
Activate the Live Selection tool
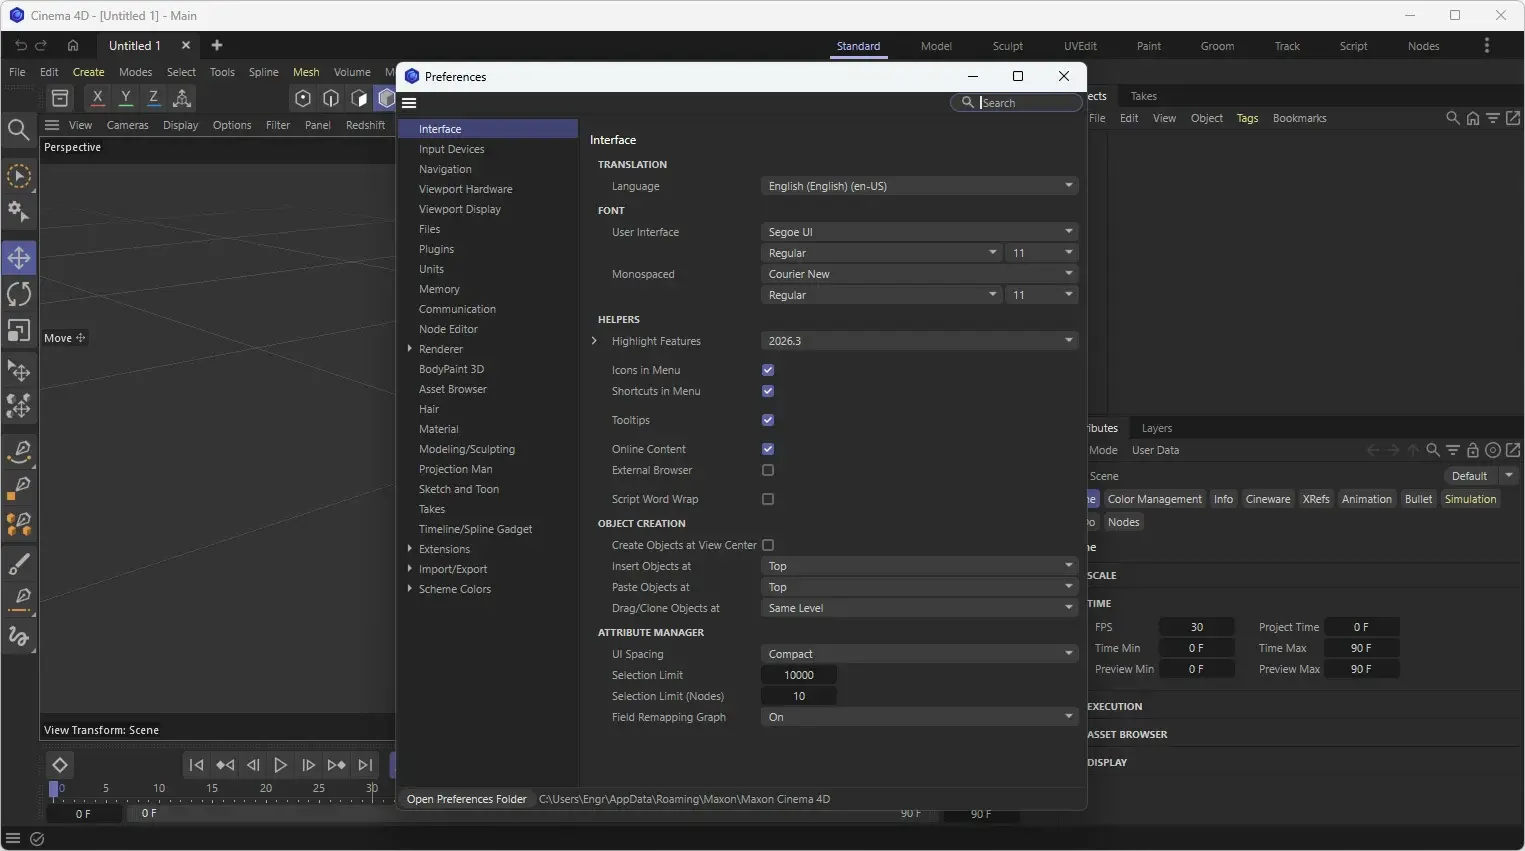click(19, 177)
